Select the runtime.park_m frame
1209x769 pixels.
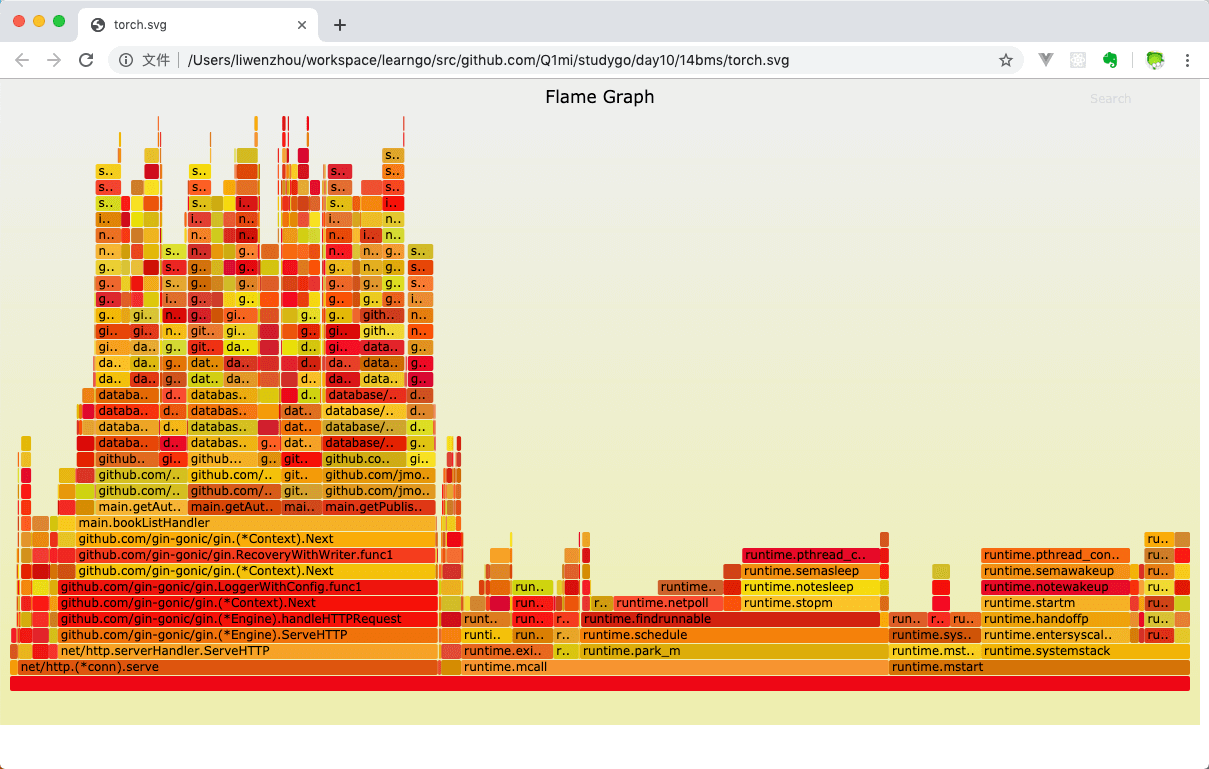pyautogui.click(x=734, y=651)
